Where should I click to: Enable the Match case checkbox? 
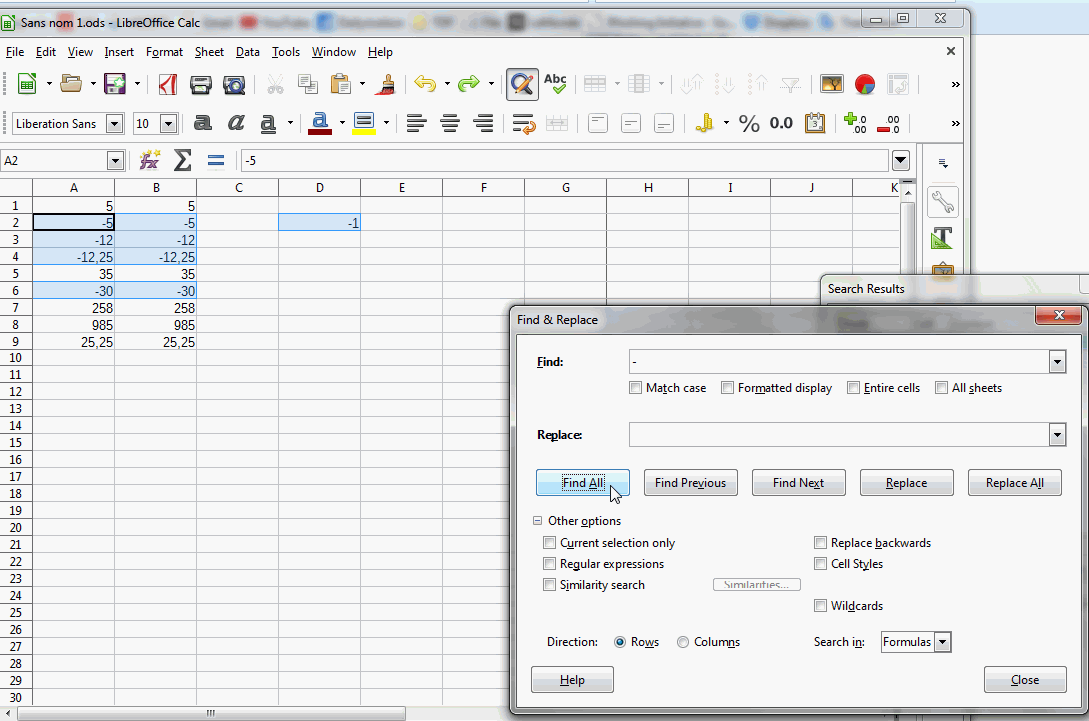(636, 388)
